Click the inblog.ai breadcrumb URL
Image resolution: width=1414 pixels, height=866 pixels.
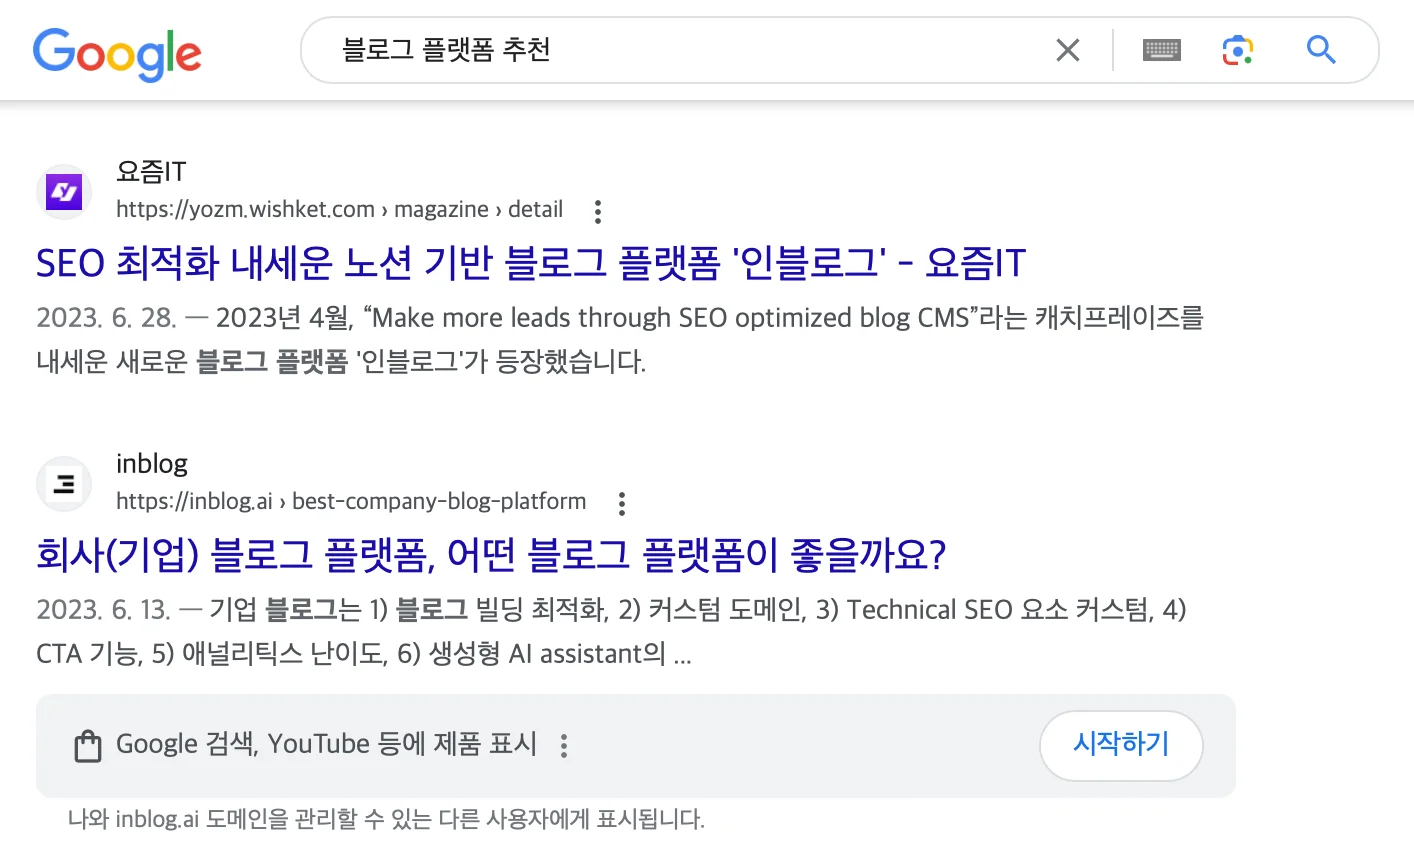[350, 501]
